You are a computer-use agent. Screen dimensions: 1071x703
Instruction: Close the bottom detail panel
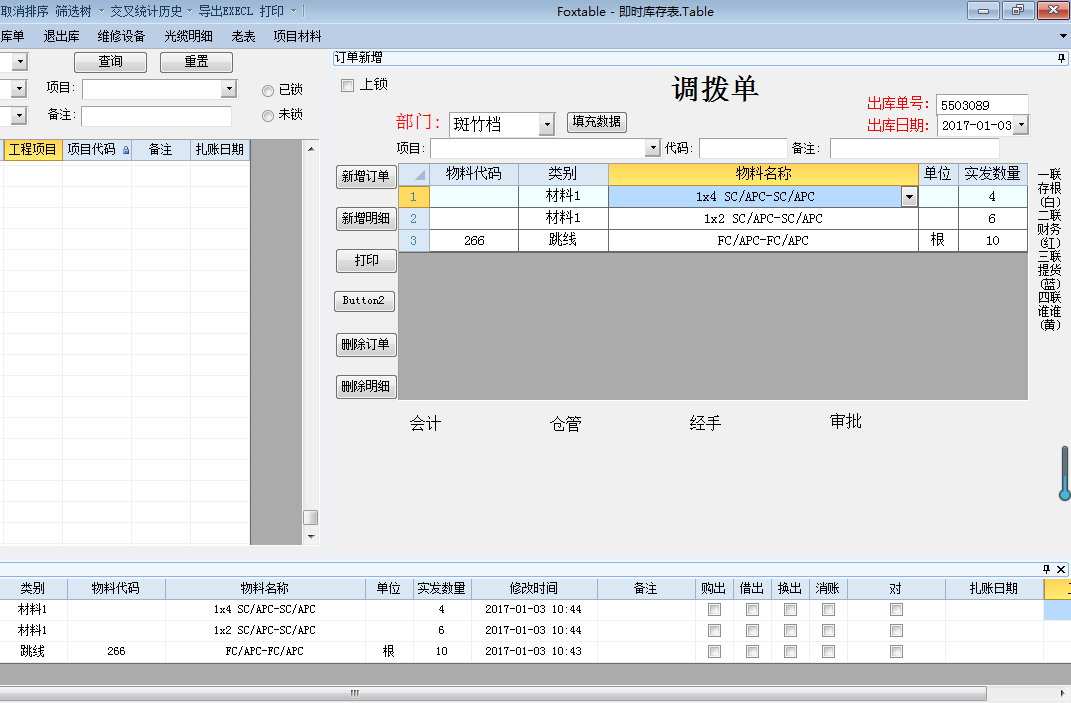(1062, 569)
